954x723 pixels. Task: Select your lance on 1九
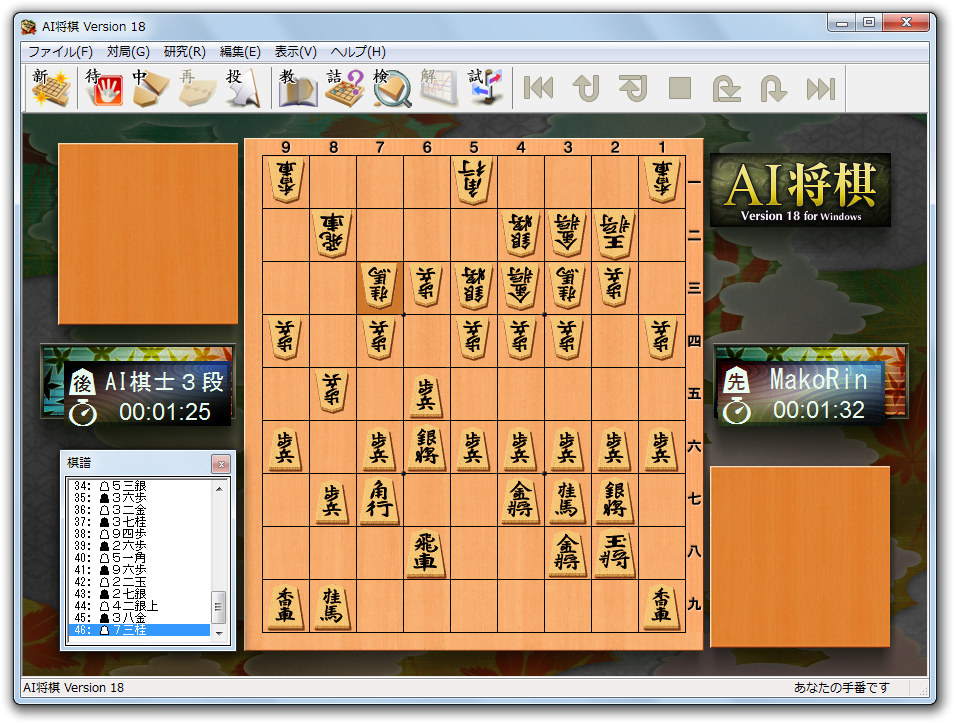661,606
